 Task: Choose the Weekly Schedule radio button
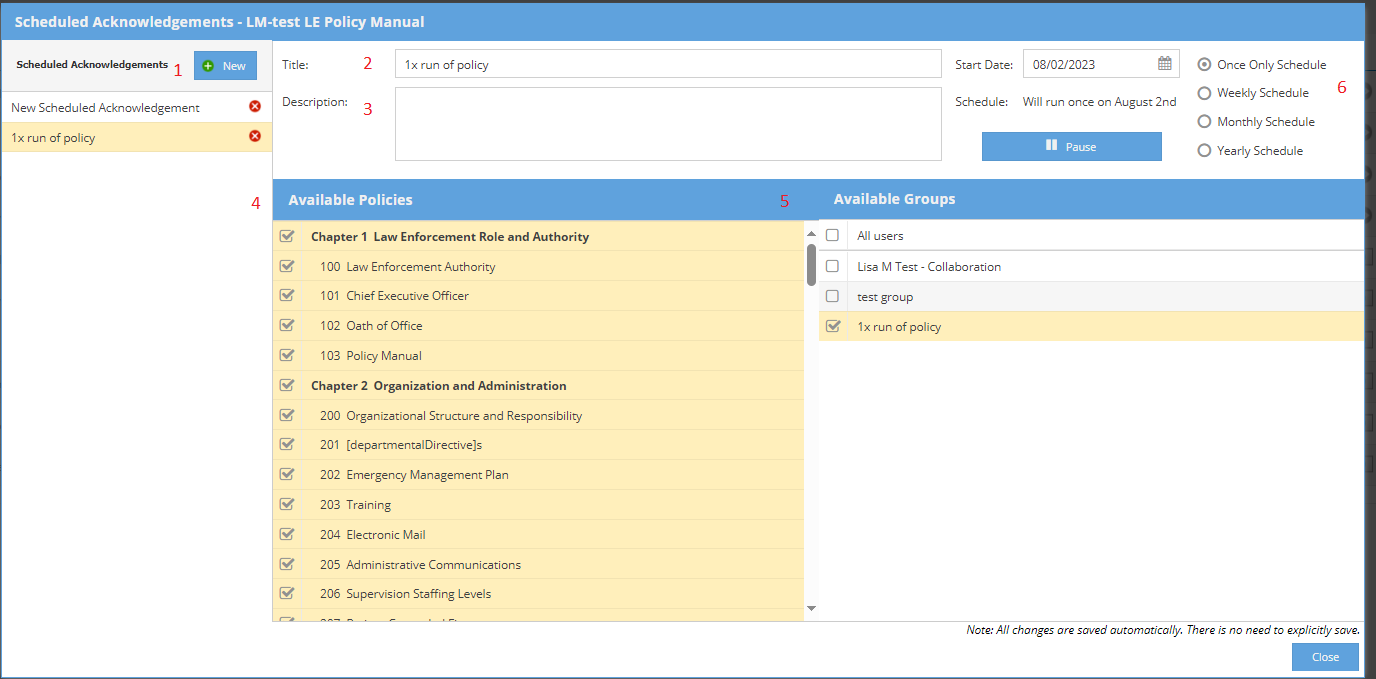pyautogui.click(x=1204, y=93)
